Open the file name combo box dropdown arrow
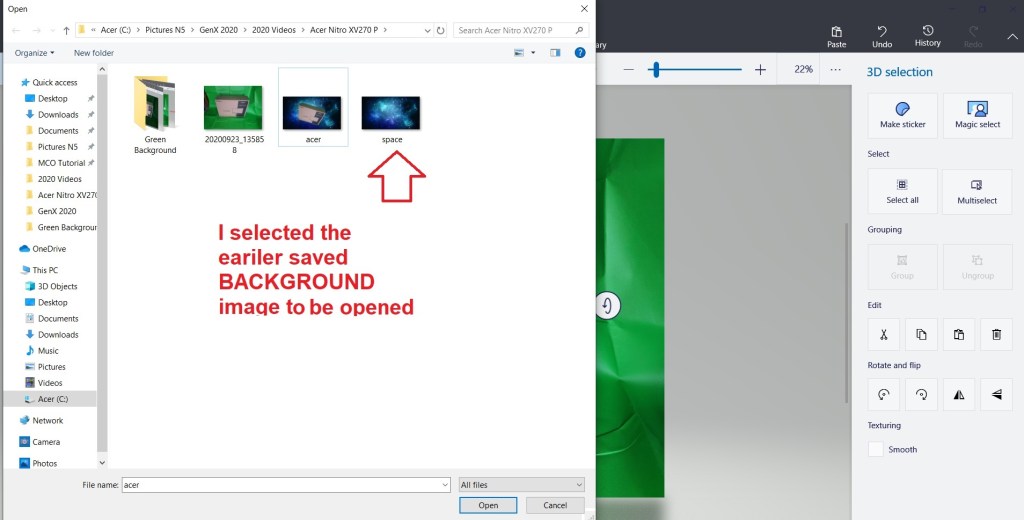 [x=444, y=485]
